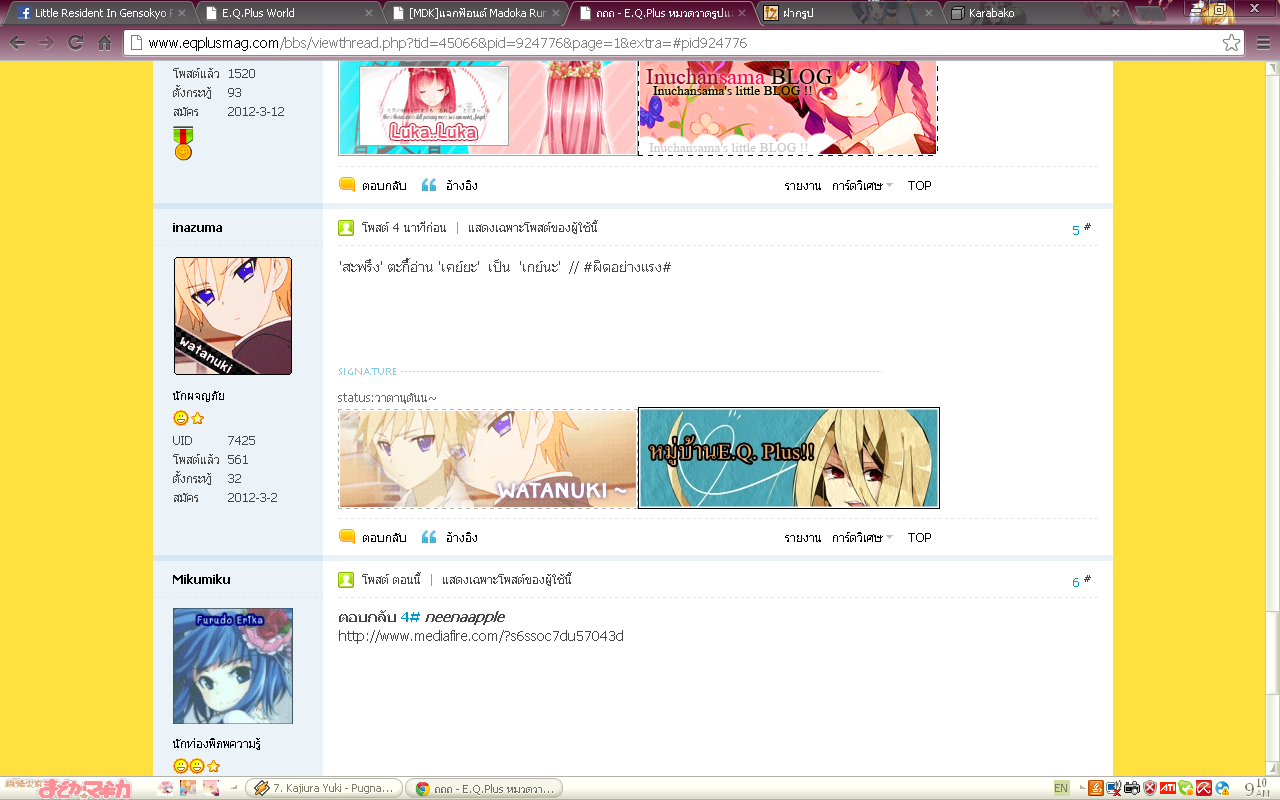Click the taskbar clock showing 9:10 AM
This screenshot has height=800, width=1280.
coord(1257,788)
